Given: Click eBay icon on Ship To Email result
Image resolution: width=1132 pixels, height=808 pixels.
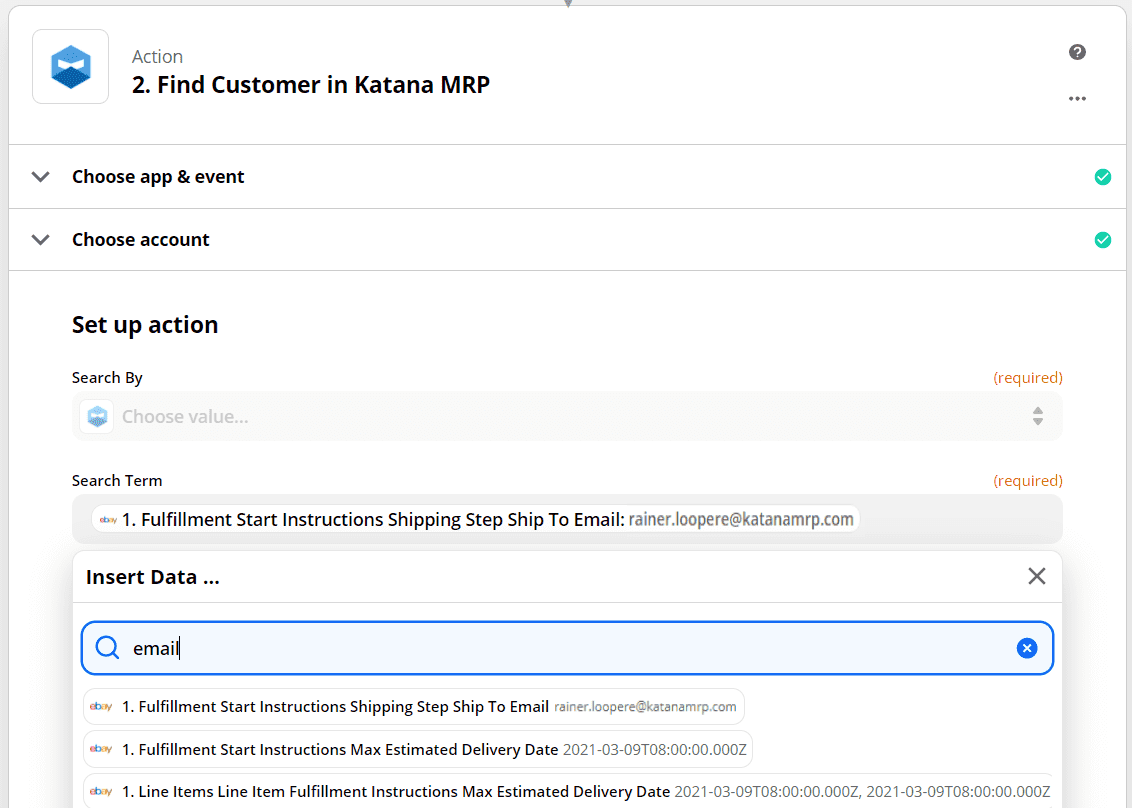Looking at the screenshot, I should (x=100, y=707).
